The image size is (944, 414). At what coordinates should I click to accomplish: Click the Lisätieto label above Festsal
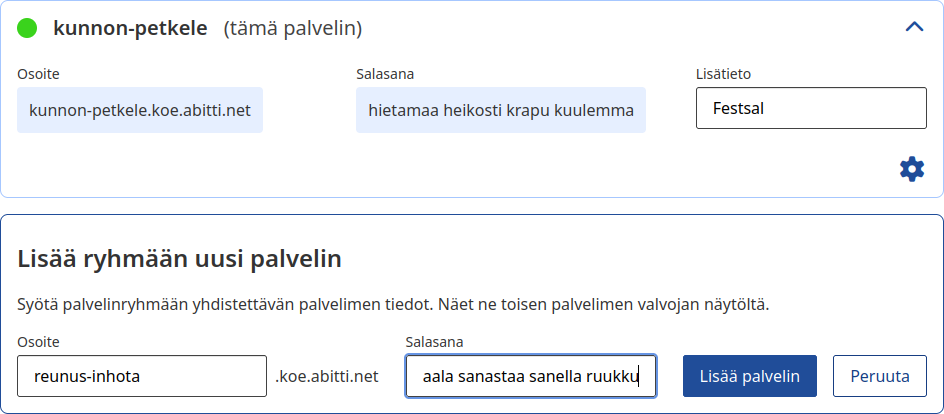click(723, 74)
